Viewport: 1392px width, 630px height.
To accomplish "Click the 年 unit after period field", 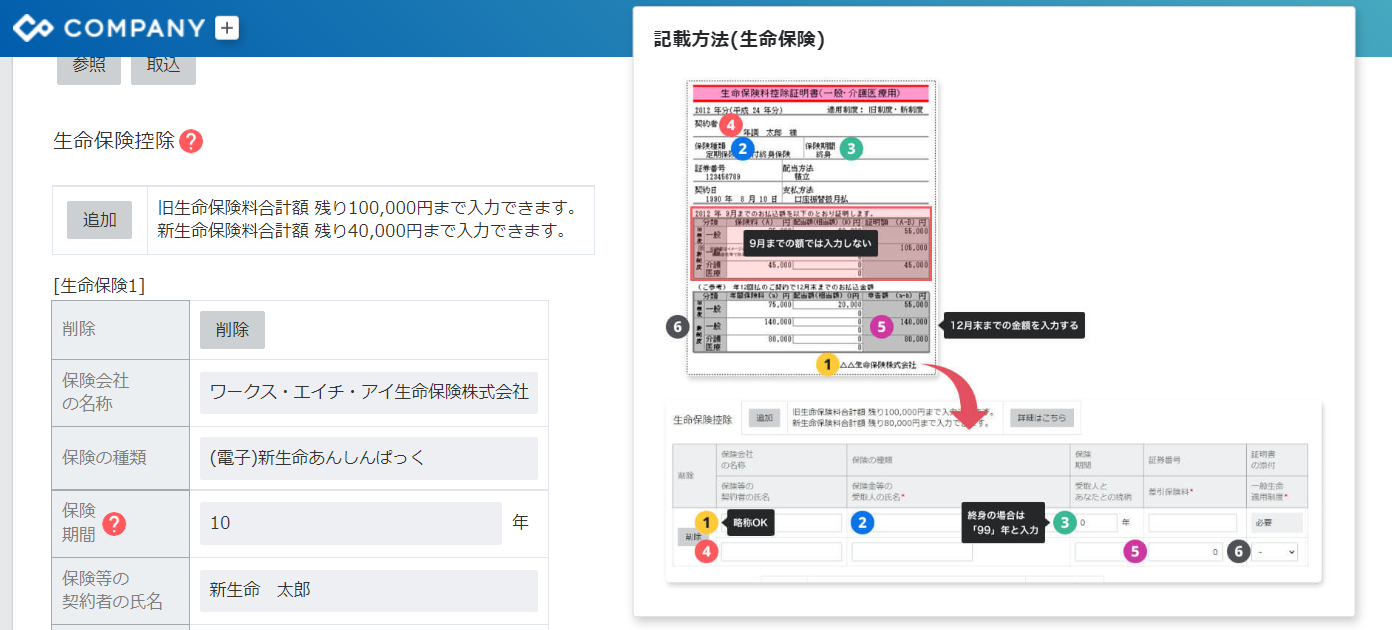I will coord(520,523).
